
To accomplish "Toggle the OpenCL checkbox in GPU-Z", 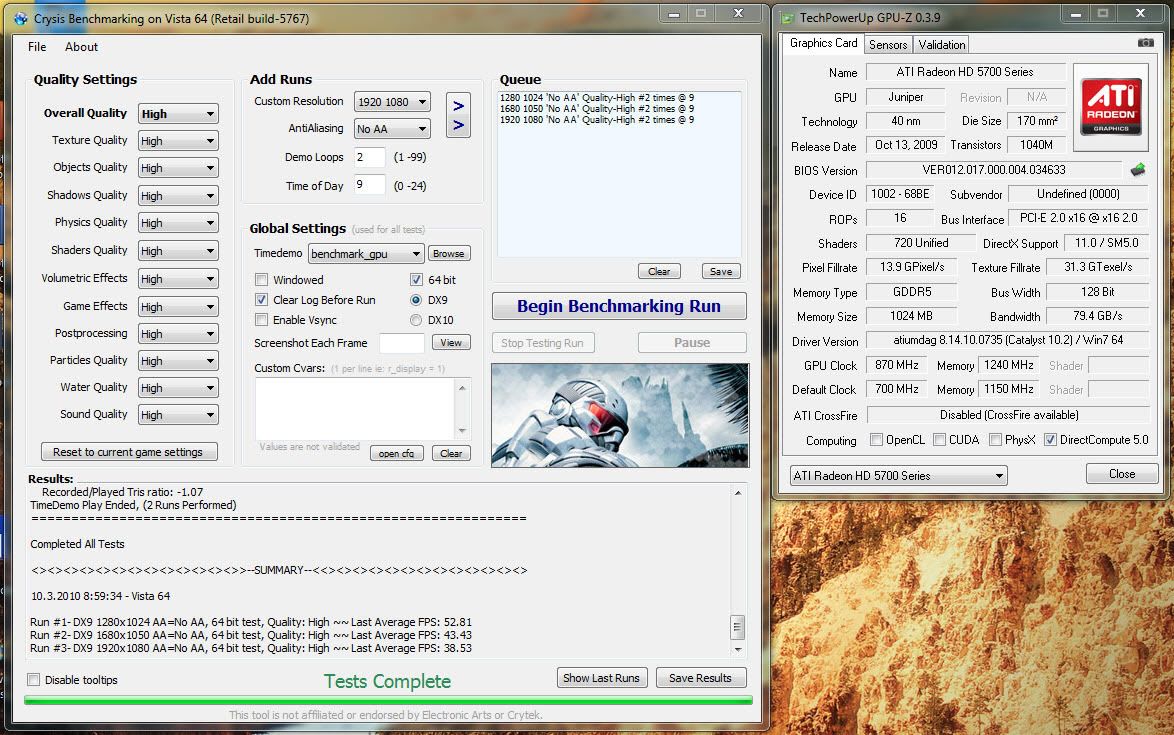I will [x=876, y=440].
